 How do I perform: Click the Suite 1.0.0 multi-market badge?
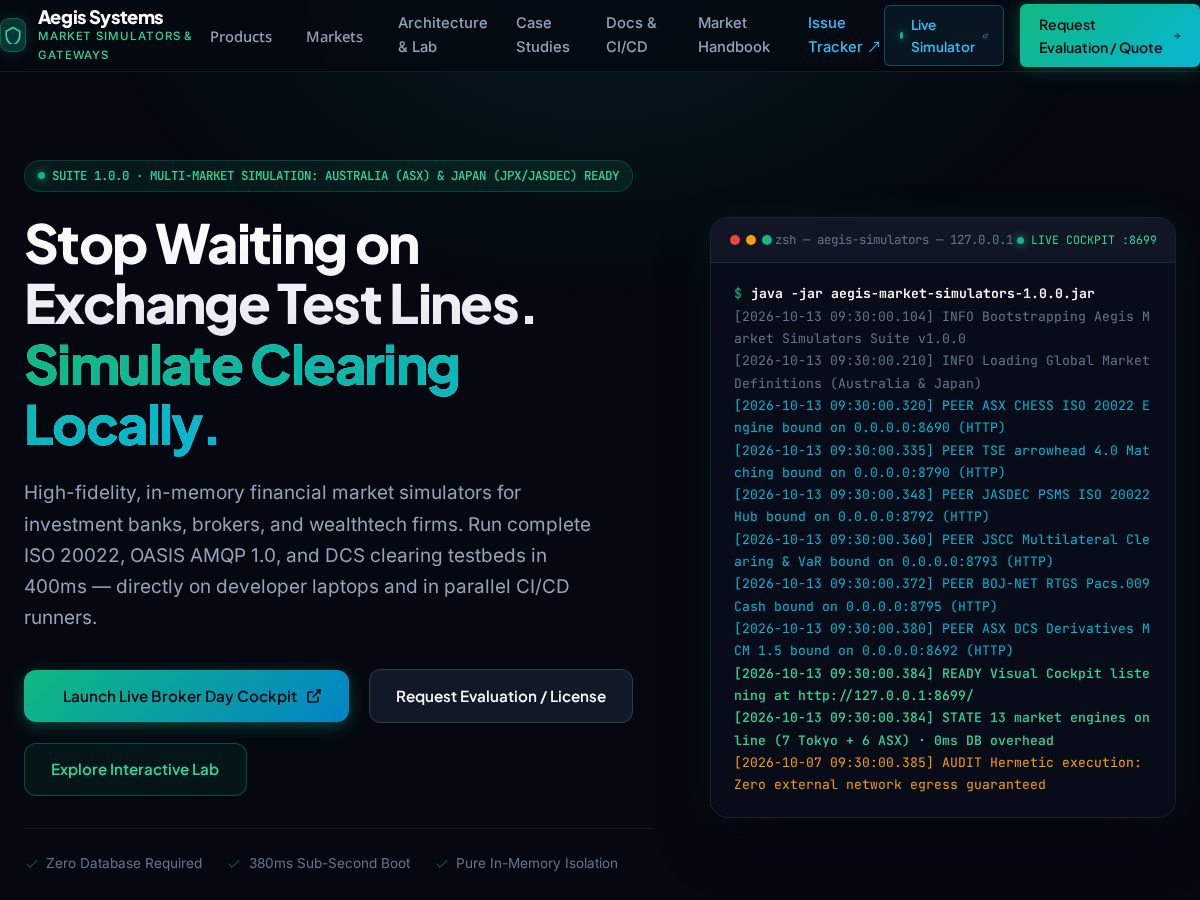tap(328, 176)
